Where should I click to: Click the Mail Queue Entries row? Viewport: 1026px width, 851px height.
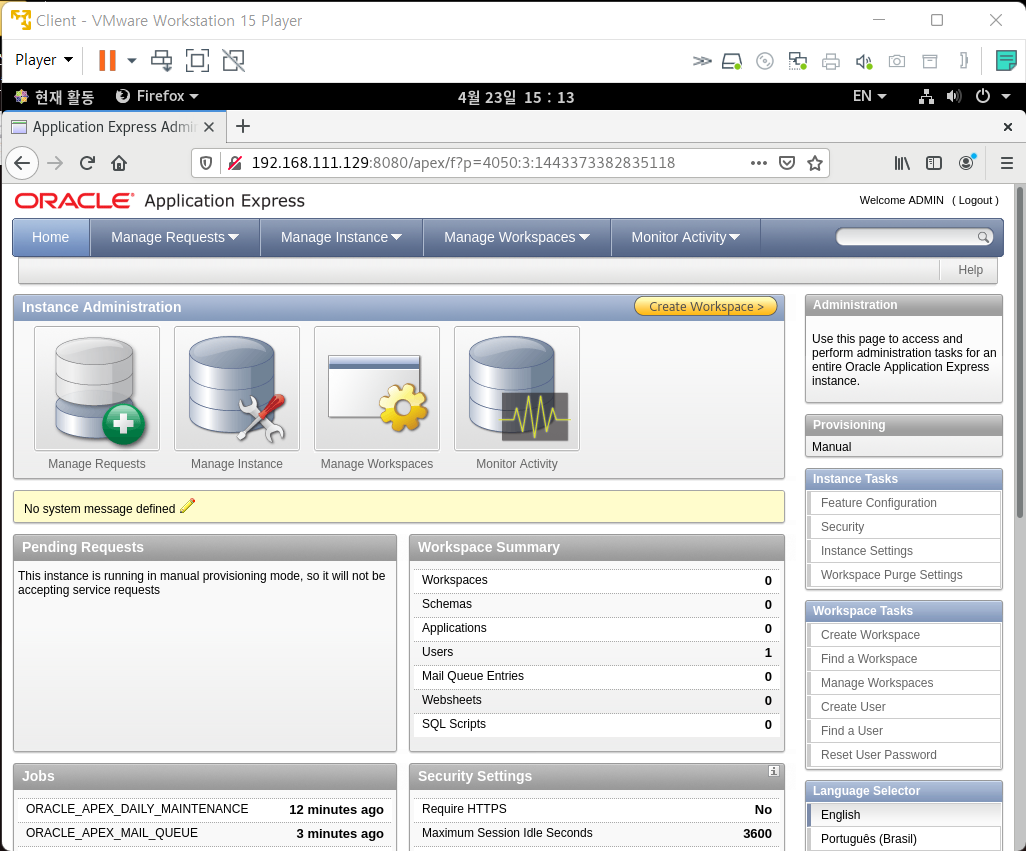pos(596,676)
